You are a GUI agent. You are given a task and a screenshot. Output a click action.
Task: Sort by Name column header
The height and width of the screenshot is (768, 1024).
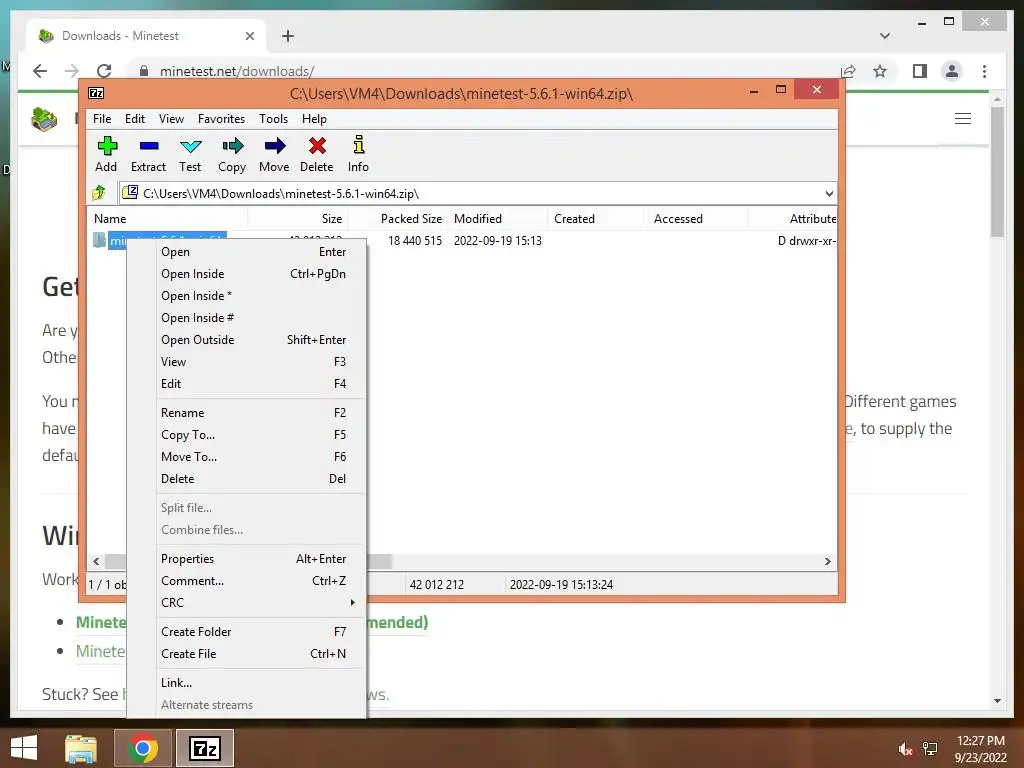(x=167, y=219)
